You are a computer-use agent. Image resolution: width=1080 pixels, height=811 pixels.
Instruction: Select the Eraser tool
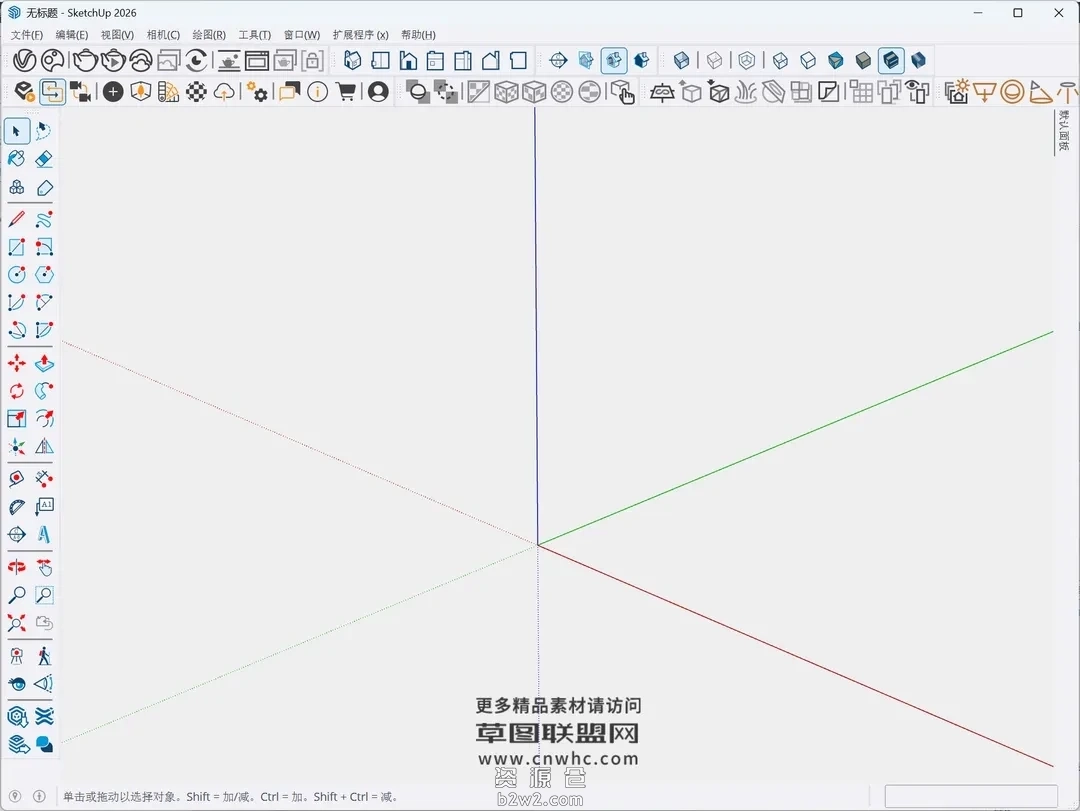[44, 159]
